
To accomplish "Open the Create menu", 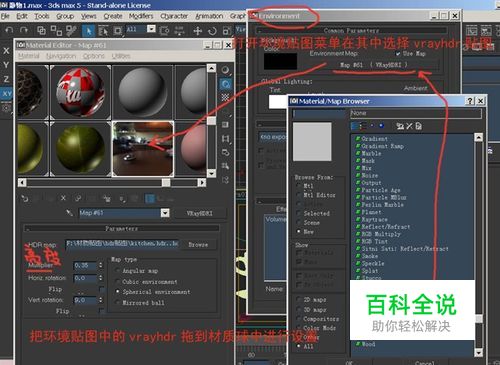I will tap(113, 16).
